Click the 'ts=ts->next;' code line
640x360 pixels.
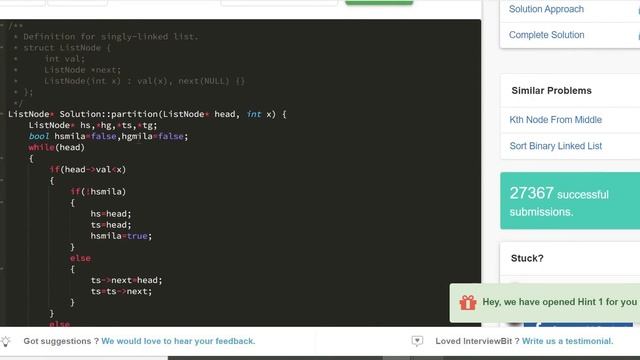click(x=121, y=291)
